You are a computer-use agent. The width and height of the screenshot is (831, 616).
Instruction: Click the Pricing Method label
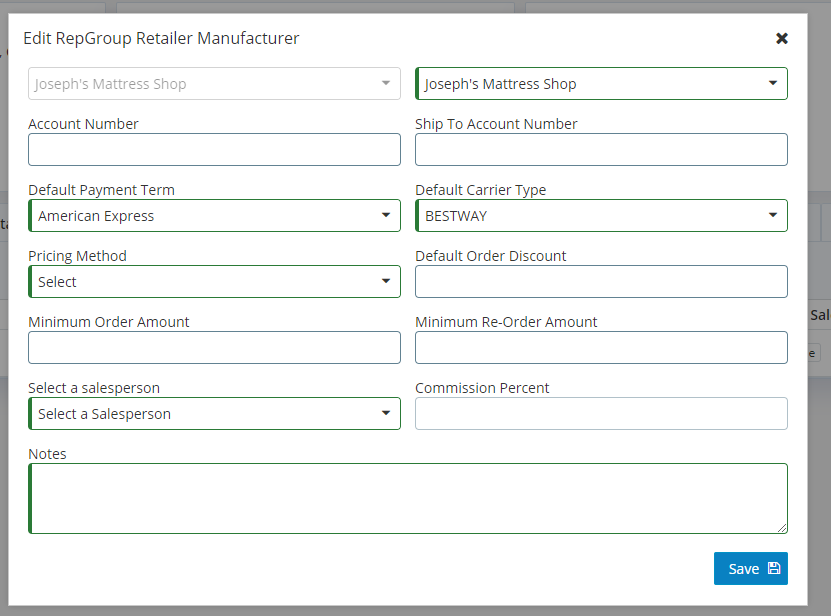click(x=77, y=256)
